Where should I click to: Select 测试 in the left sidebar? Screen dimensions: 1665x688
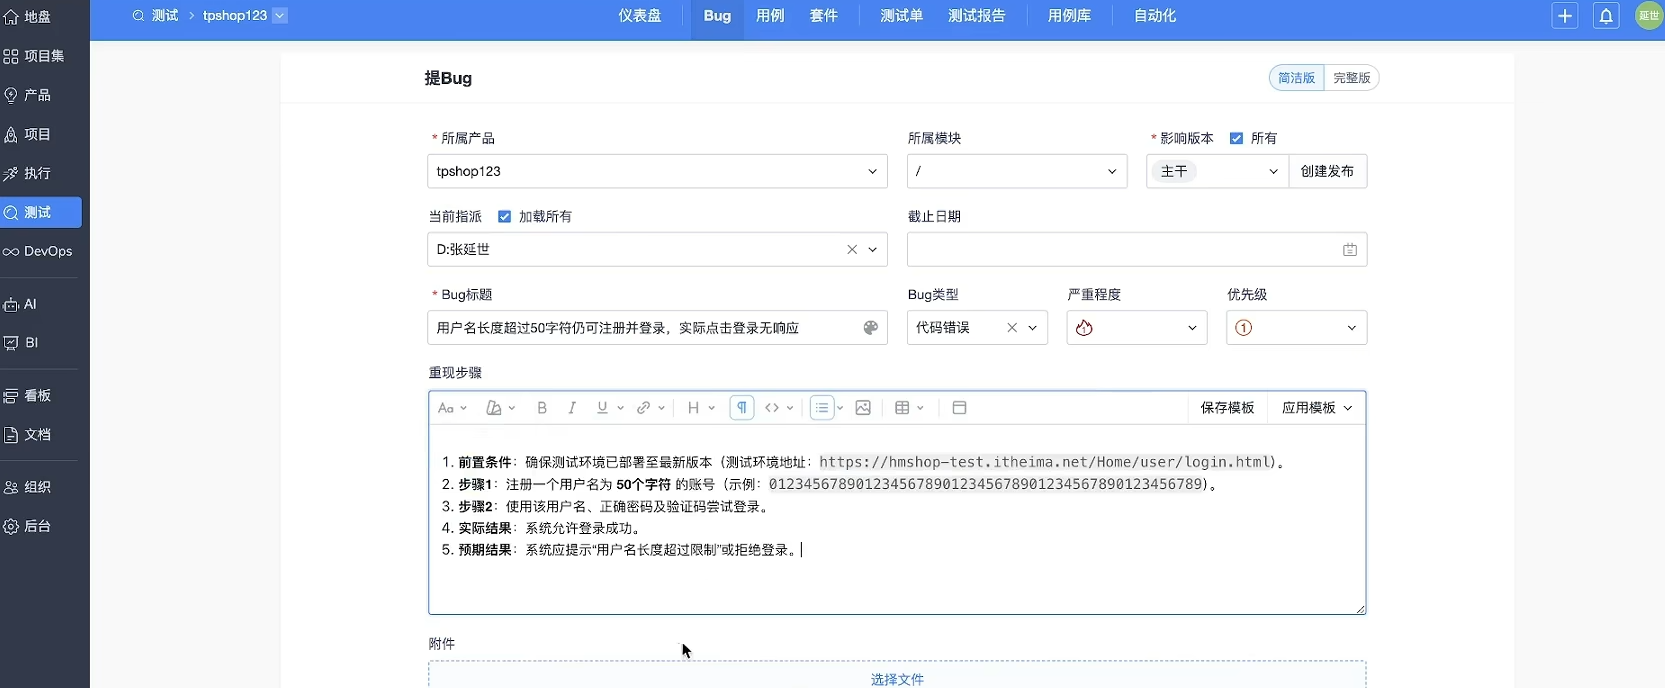[x=41, y=212]
